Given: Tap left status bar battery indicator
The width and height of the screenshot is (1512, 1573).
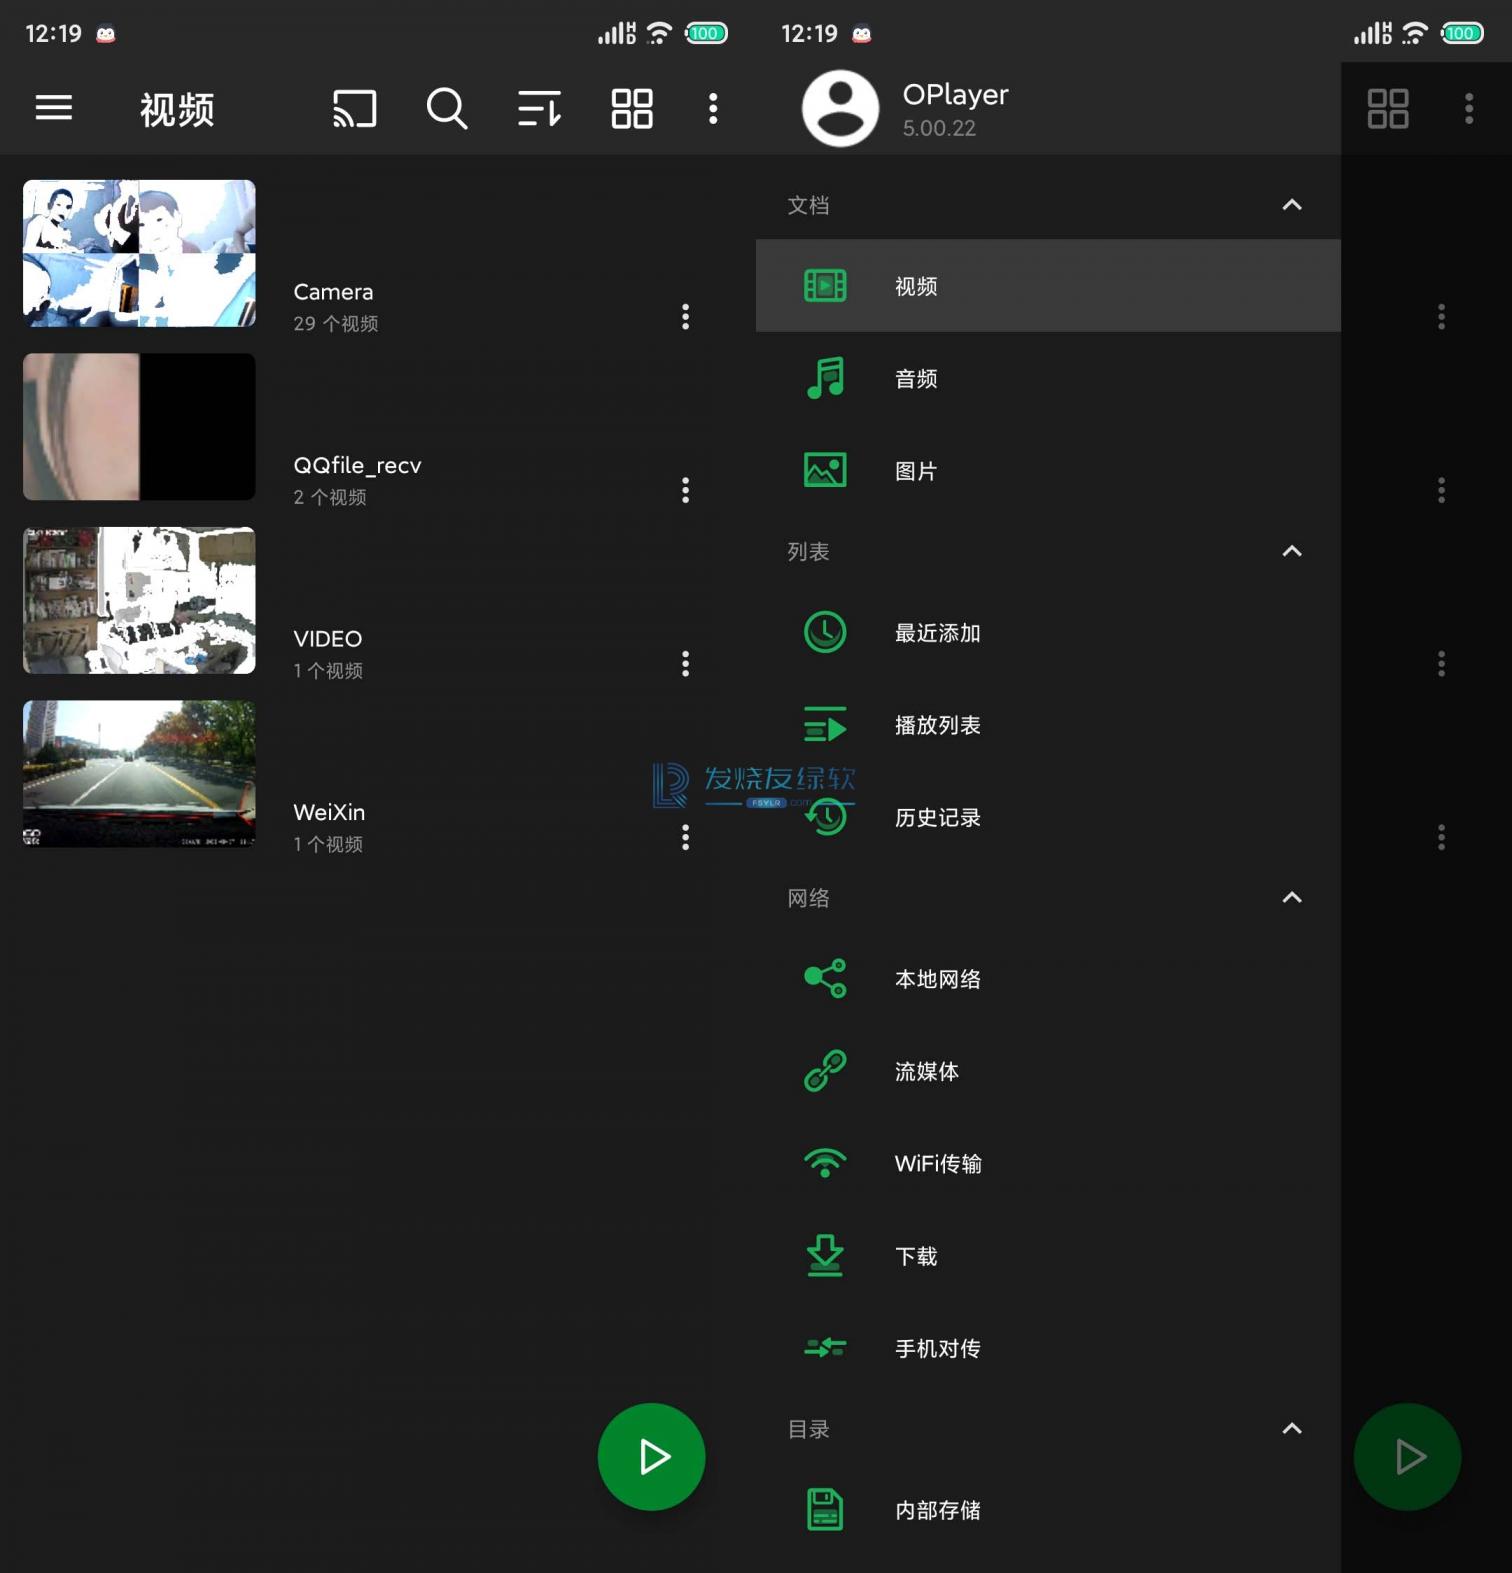Looking at the screenshot, I should coord(706,33).
